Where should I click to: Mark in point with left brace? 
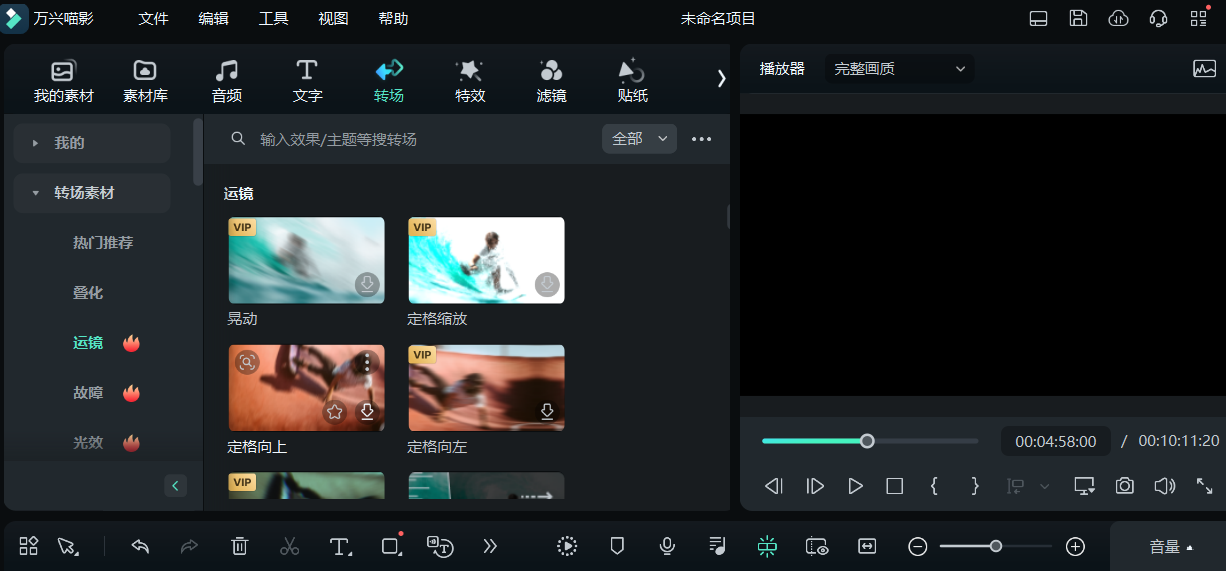click(x=934, y=486)
